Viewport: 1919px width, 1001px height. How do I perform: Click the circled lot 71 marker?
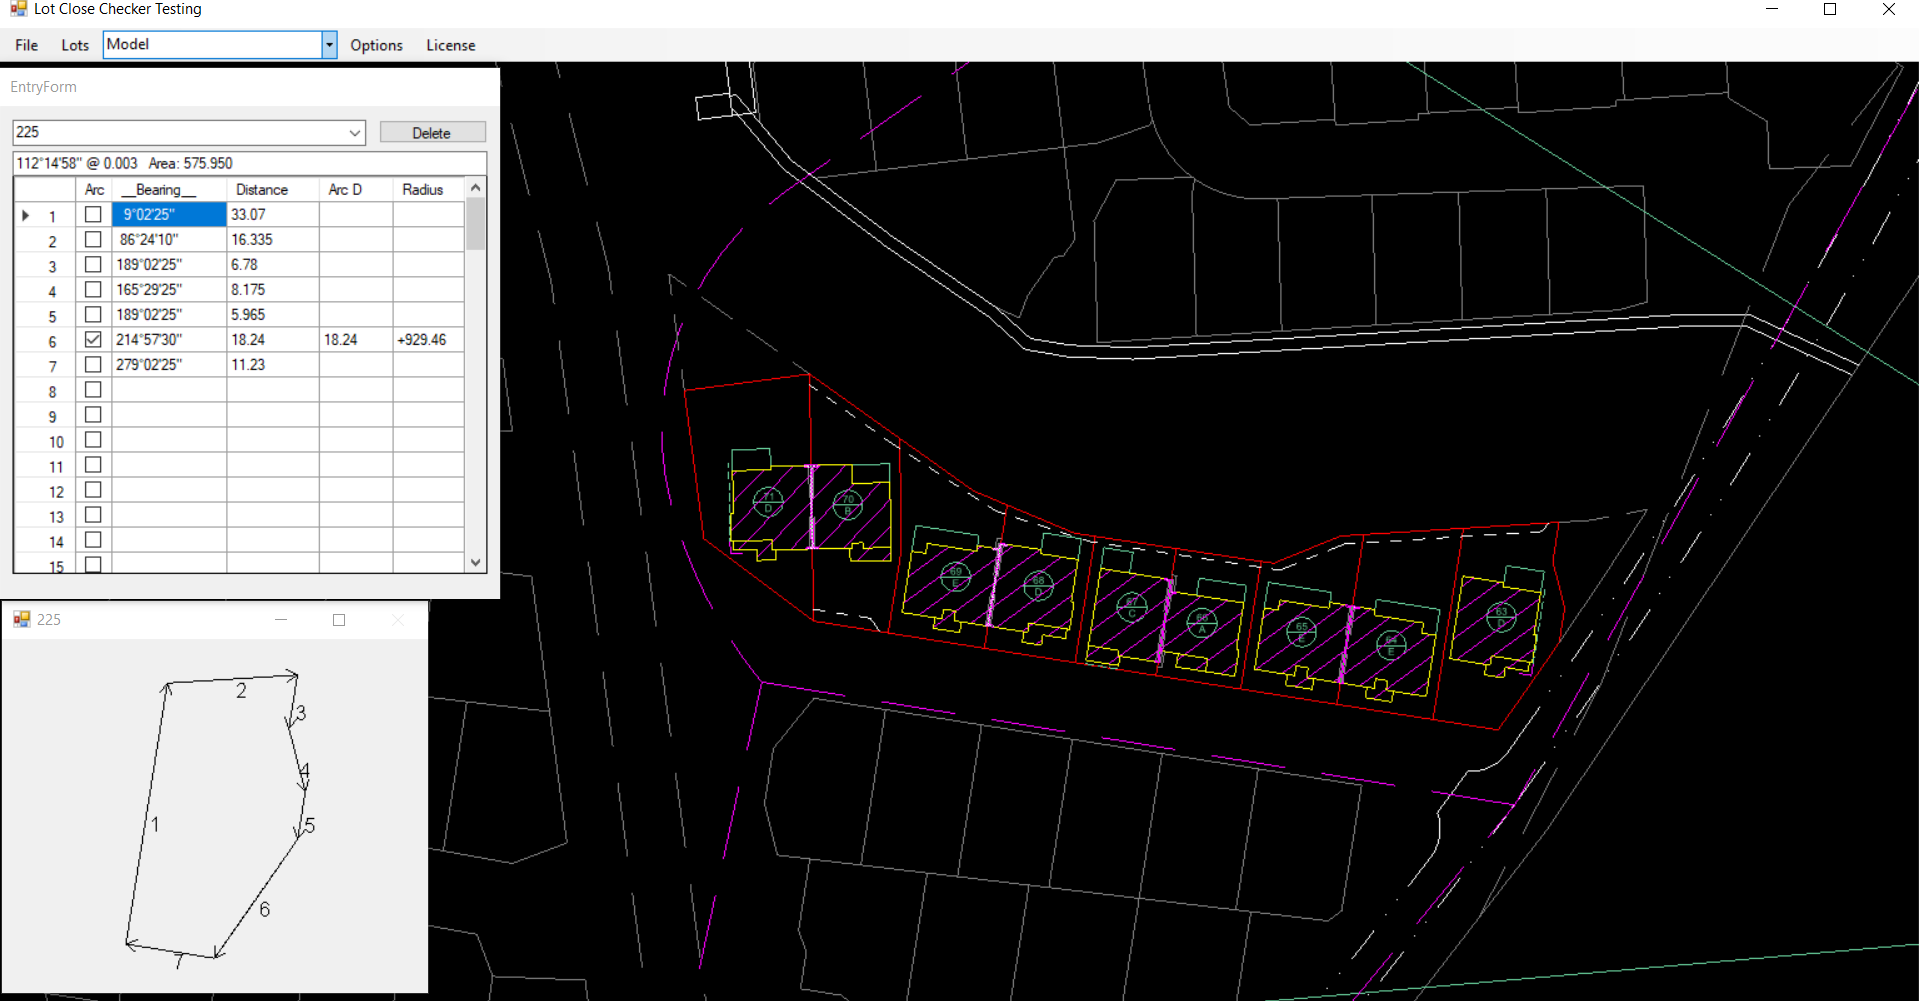point(768,502)
